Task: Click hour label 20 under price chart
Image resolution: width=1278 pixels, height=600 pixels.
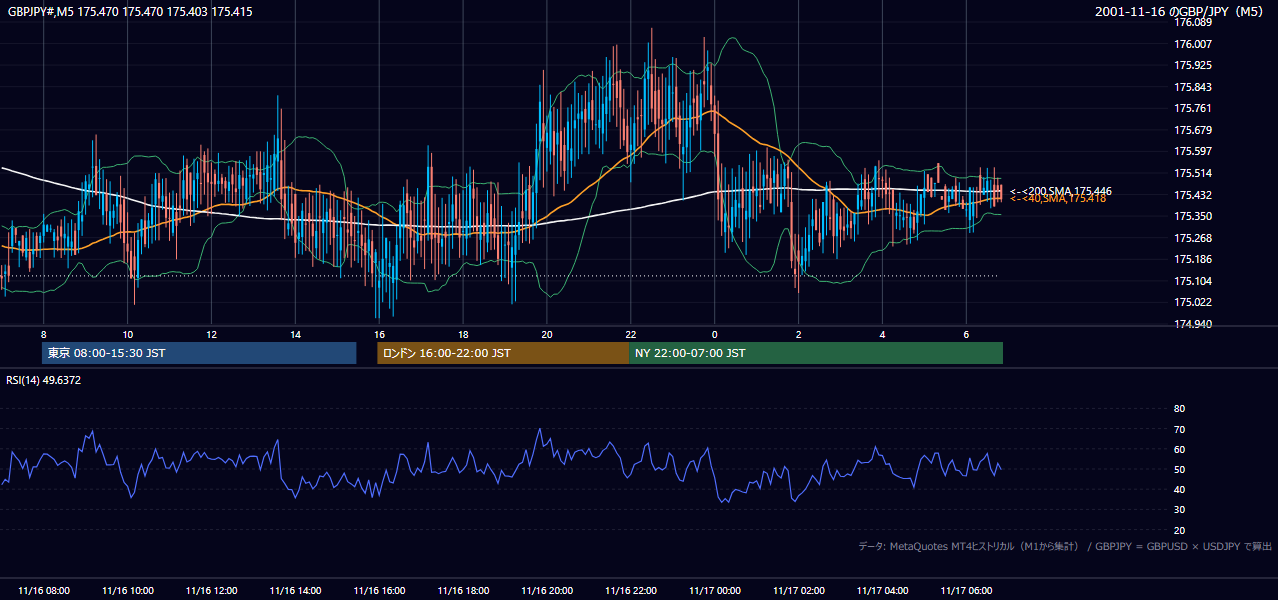Action: click(x=547, y=334)
